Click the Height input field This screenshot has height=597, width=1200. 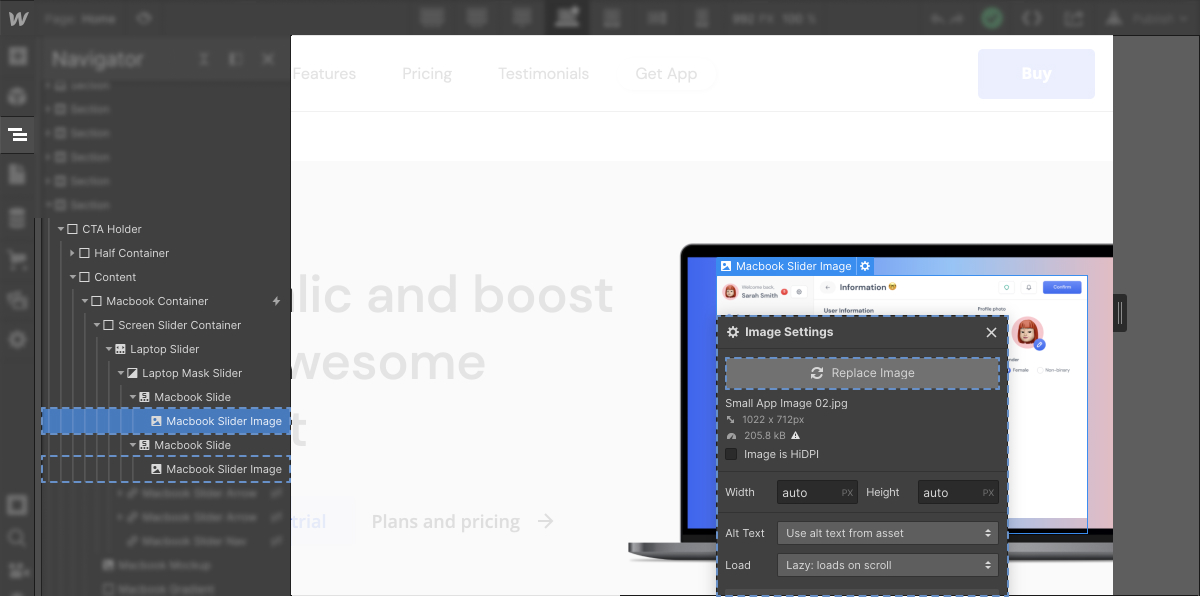pos(958,493)
